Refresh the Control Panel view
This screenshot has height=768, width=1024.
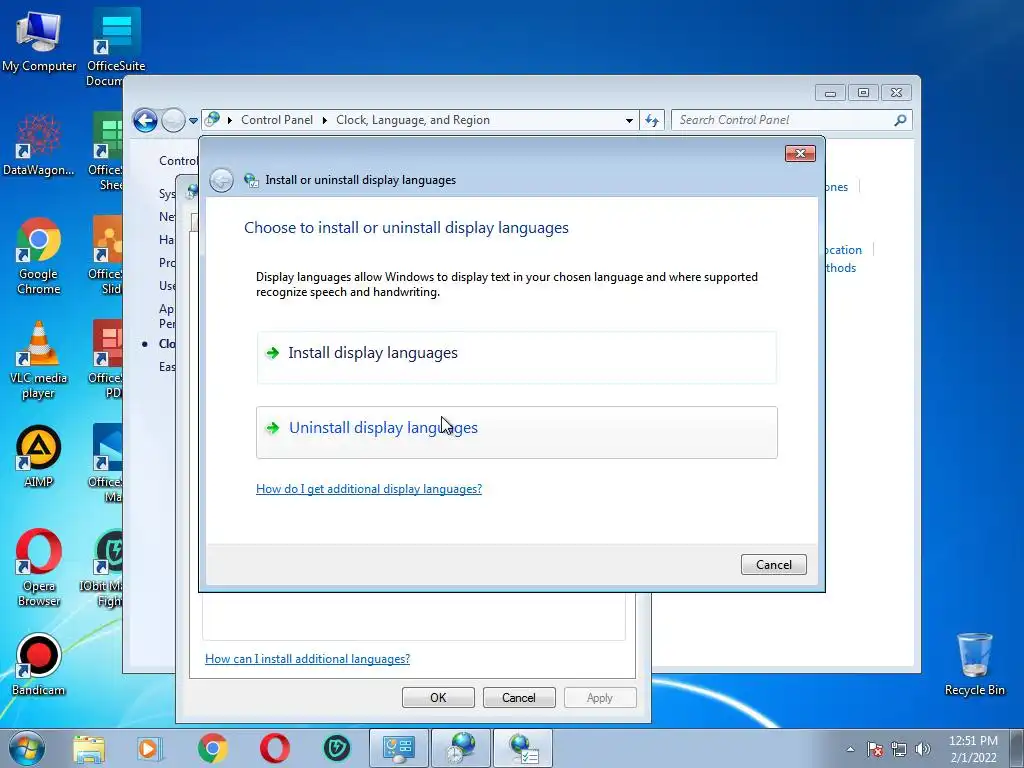(x=652, y=120)
